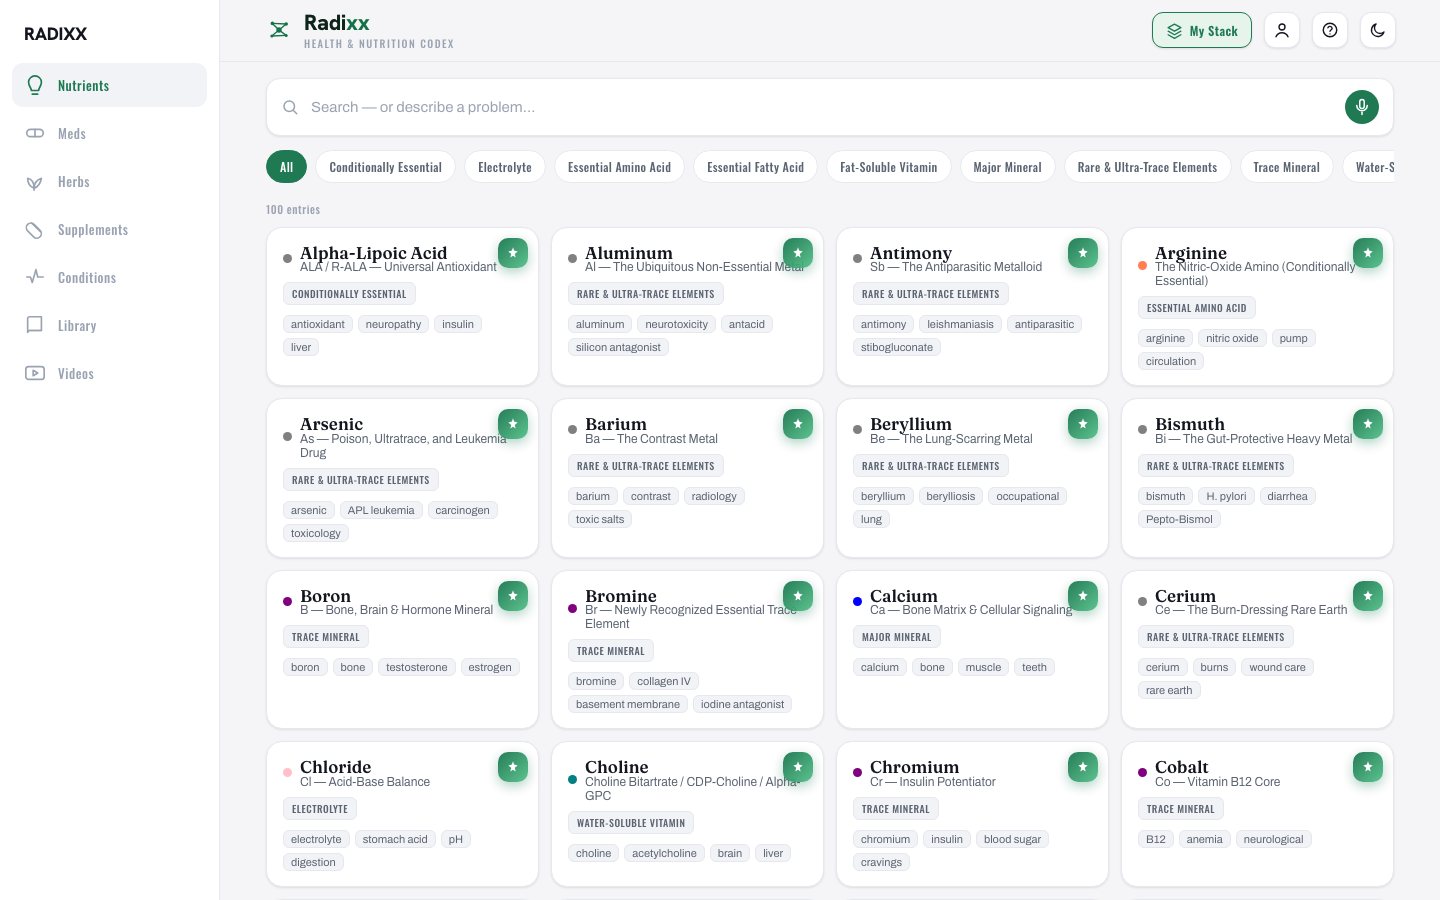The height and width of the screenshot is (900, 1440).
Task: Star the Arginine card
Action: click(x=1368, y=253)
